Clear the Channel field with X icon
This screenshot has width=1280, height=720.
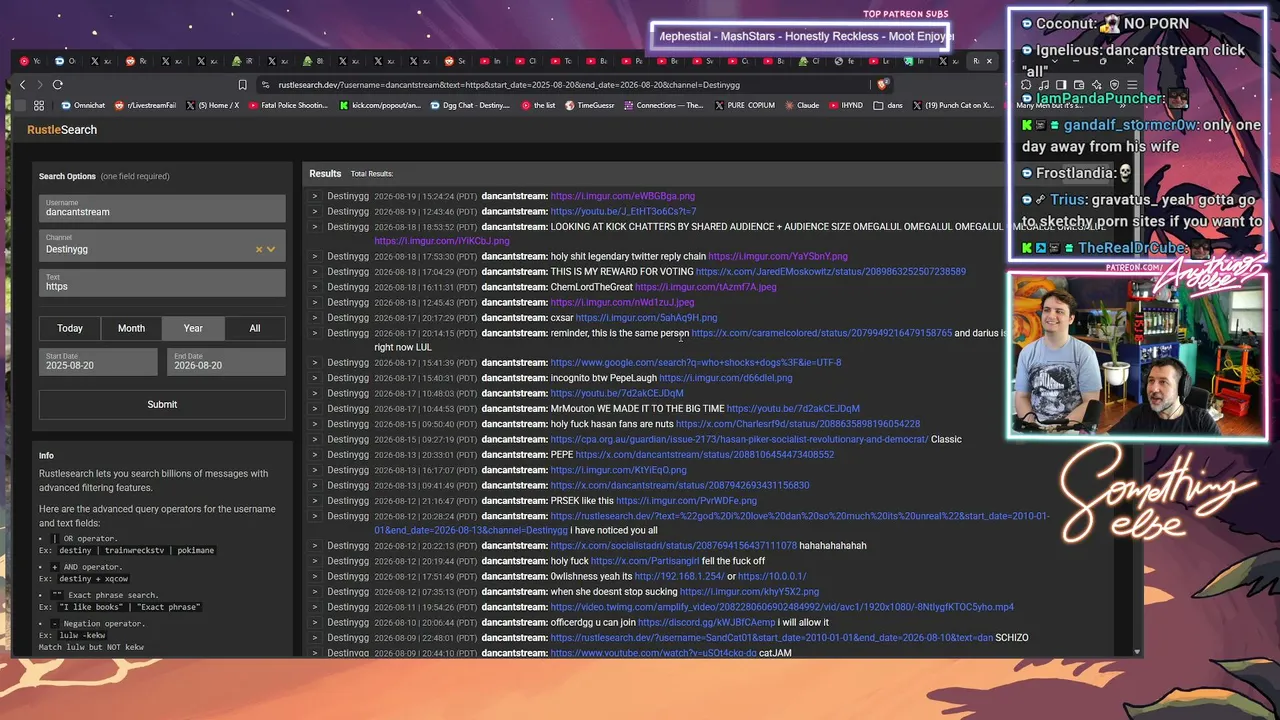coord(258,249)
